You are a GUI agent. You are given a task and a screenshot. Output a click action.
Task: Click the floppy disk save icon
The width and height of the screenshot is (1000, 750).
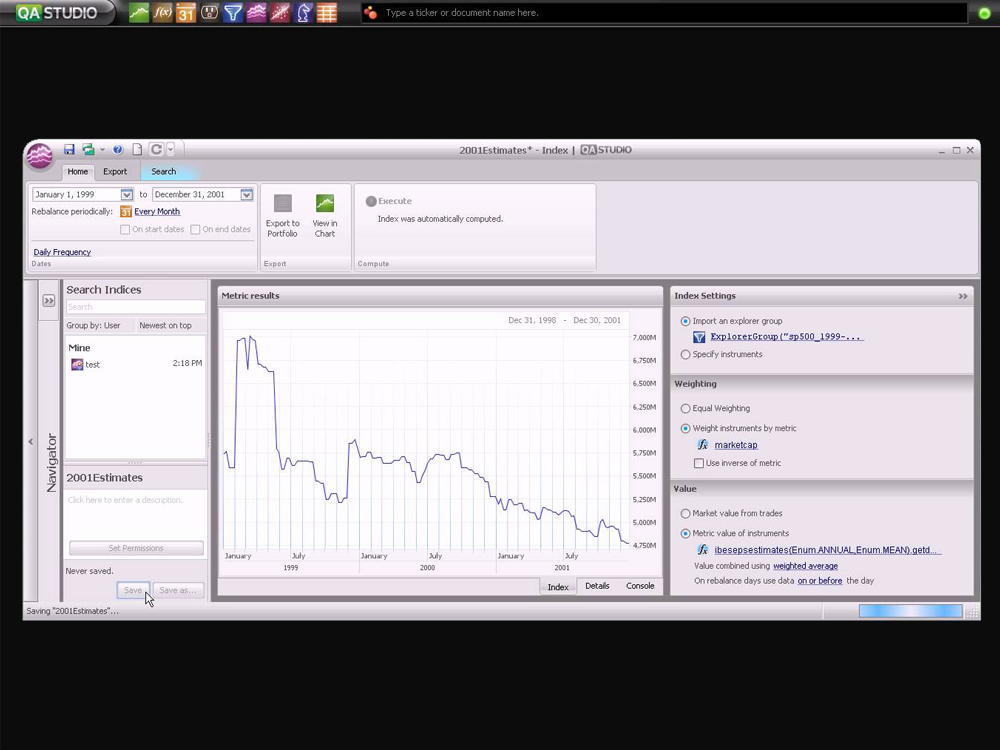pyautogui.click(x=69, y=149)
